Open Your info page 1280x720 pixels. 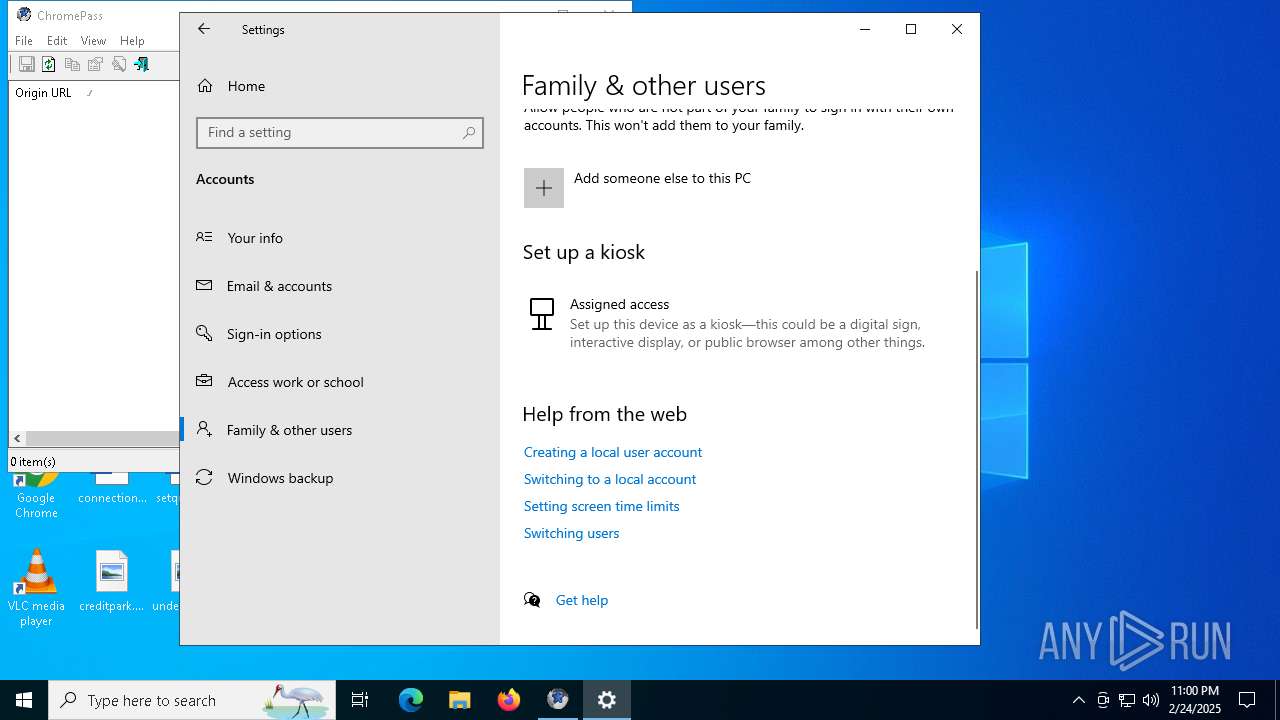coord(340,238)
